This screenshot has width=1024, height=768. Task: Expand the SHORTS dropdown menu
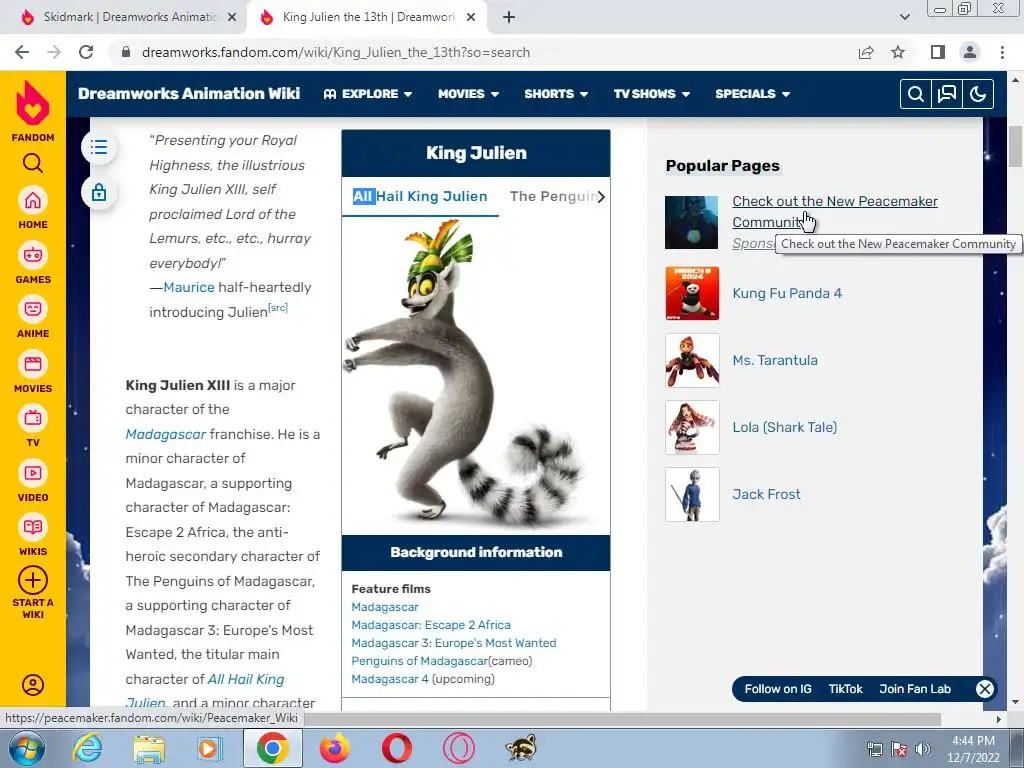(556, 94)
